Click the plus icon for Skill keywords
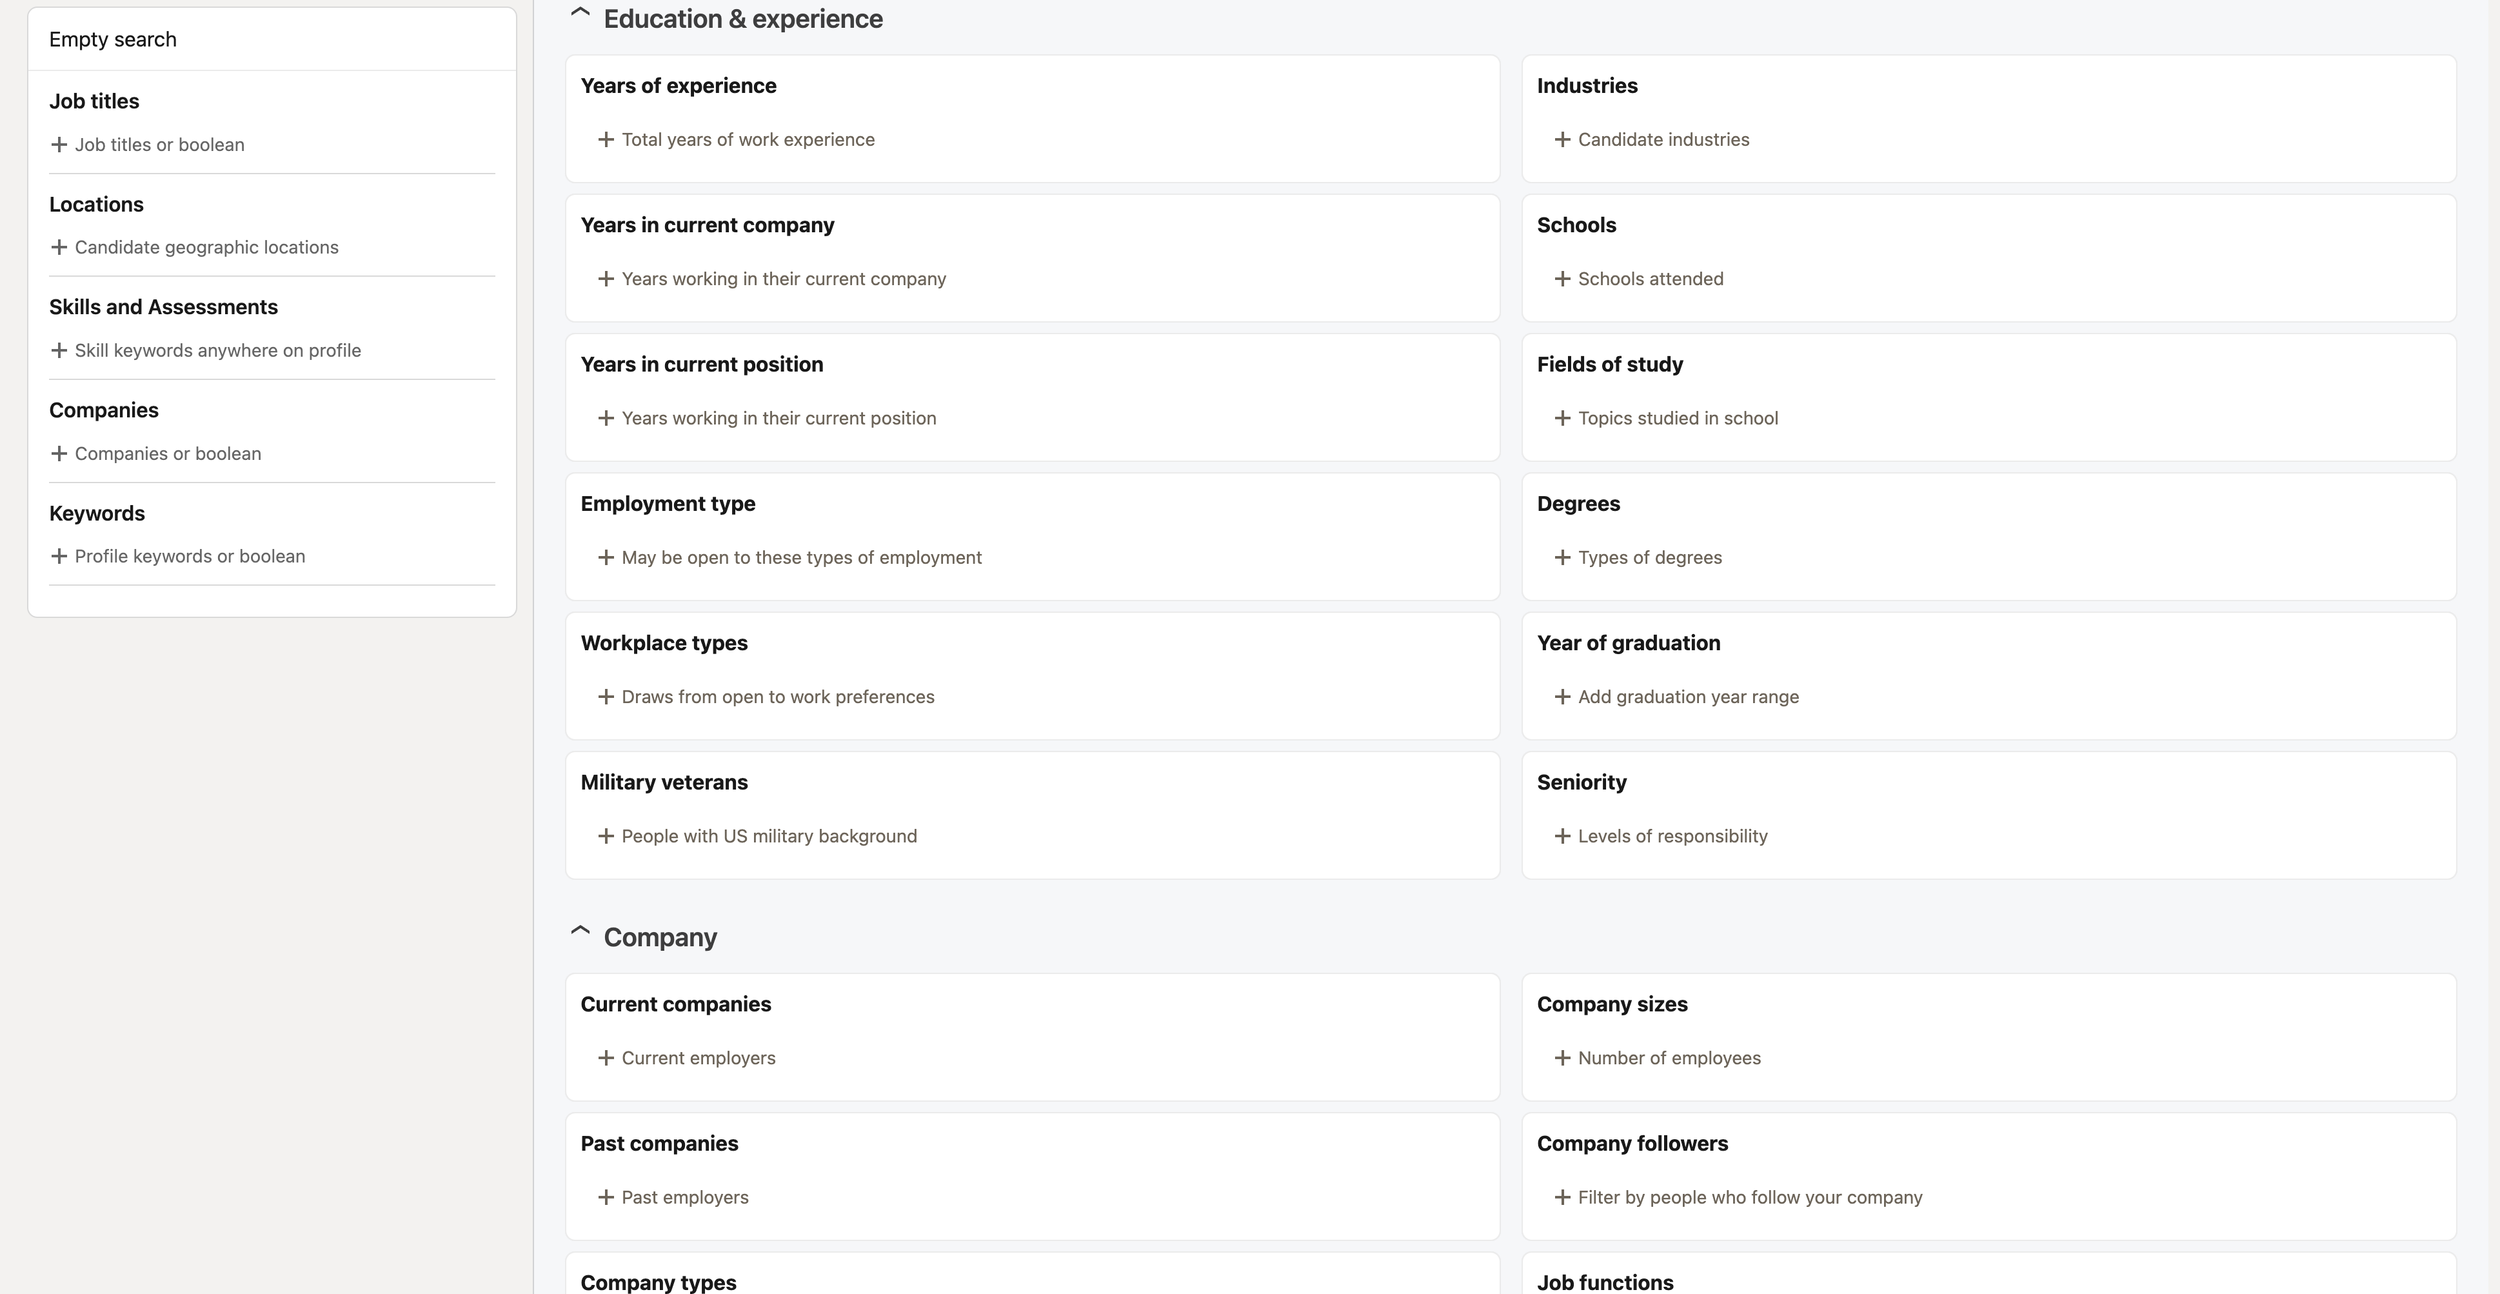This screenshot has height=1294, width=2500. pos(59,350)
